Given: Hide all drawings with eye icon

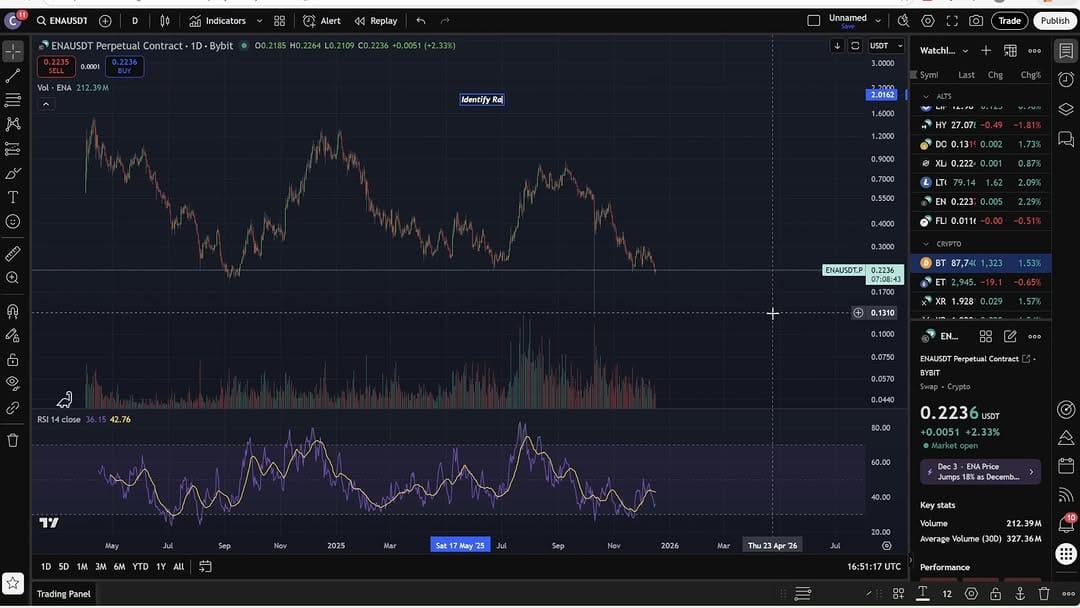Looking at the screenshot, I should coord(12,384).
